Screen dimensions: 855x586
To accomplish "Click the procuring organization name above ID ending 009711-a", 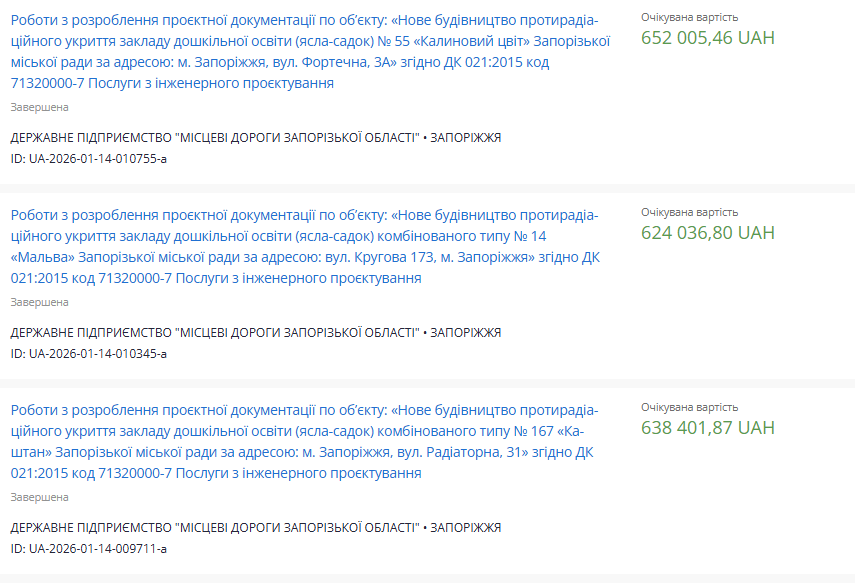I will tap(214, 527).
